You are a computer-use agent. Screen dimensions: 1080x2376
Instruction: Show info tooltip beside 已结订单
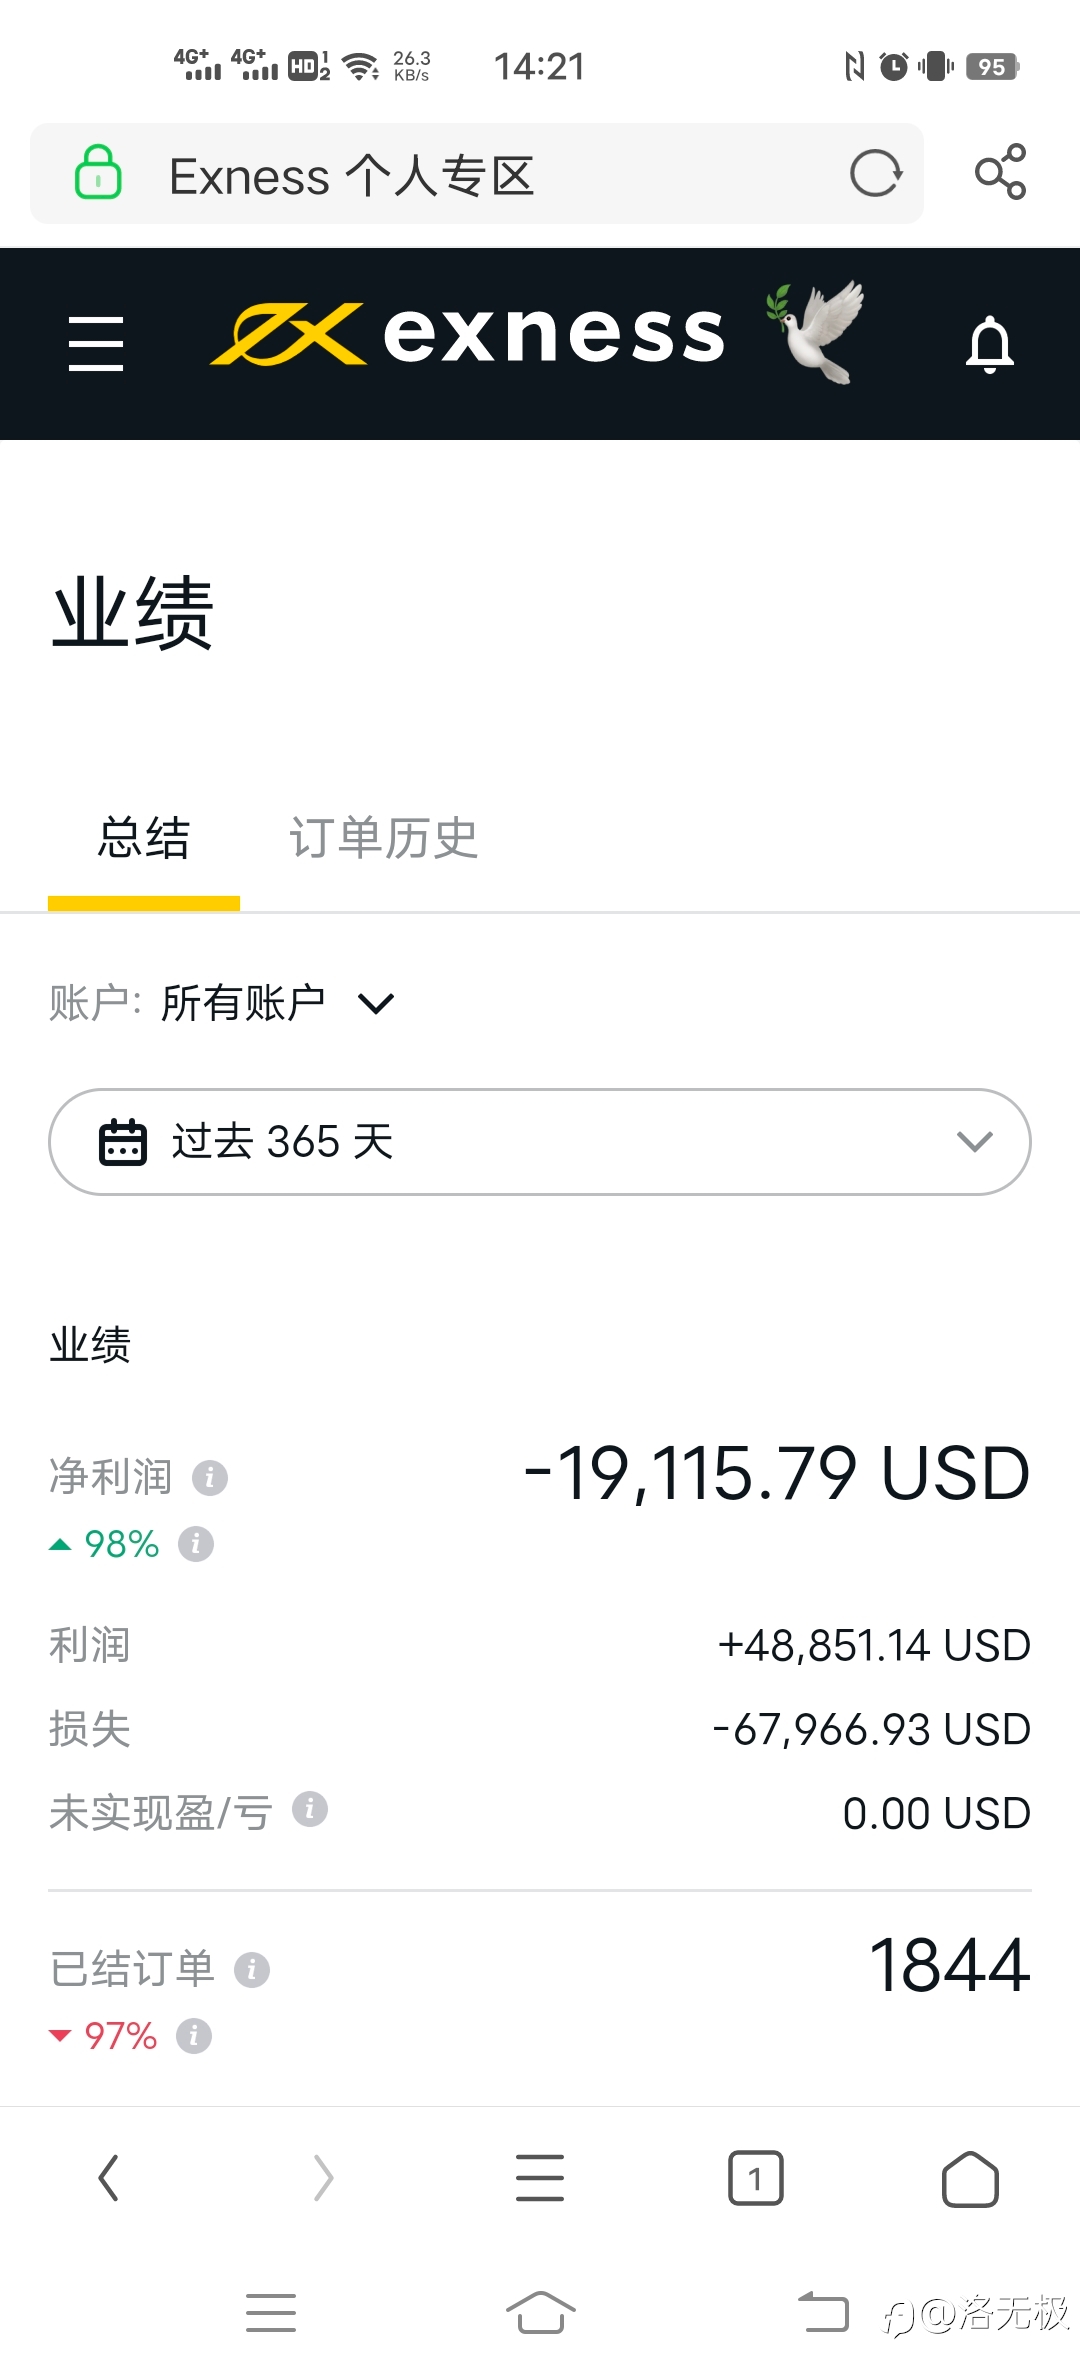[x=252, y=1969]
